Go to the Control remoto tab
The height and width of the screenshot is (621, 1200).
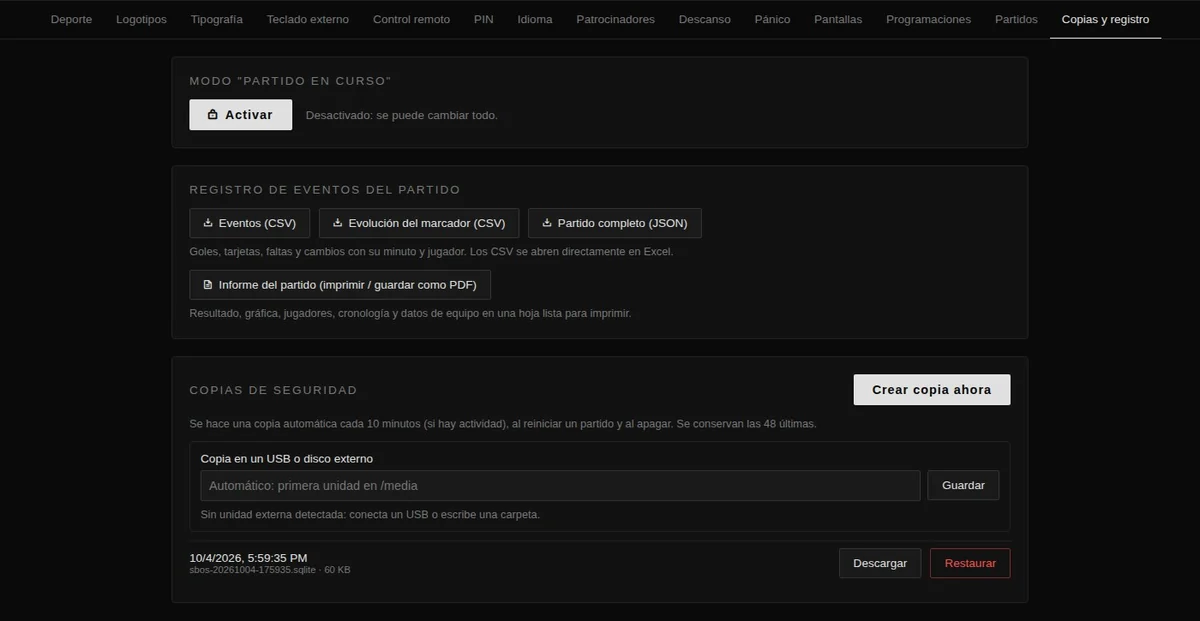point(411,19)
